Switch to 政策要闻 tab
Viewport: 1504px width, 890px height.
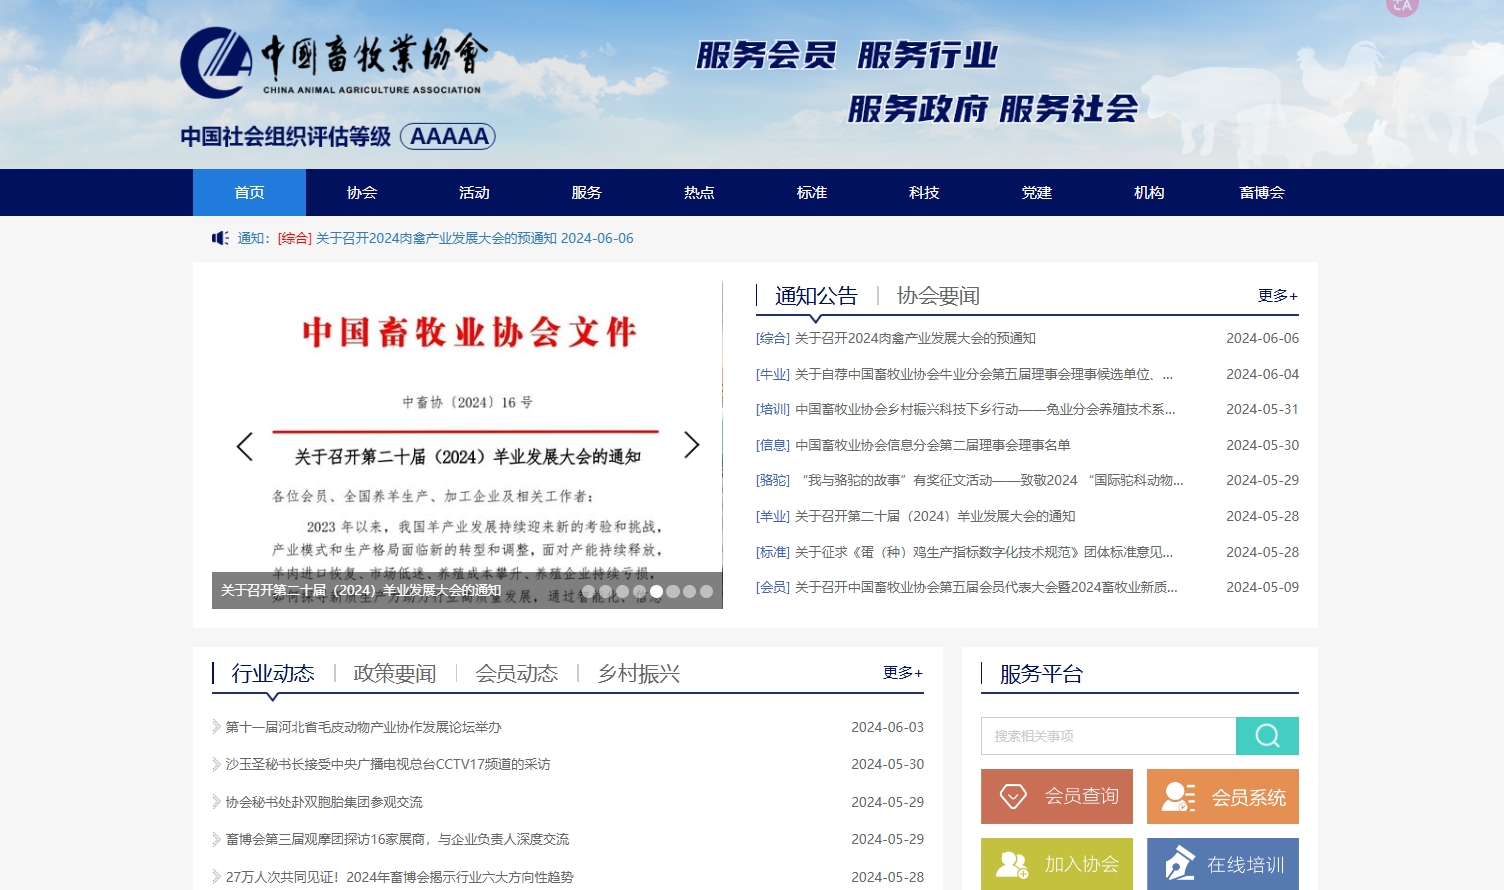395,674
